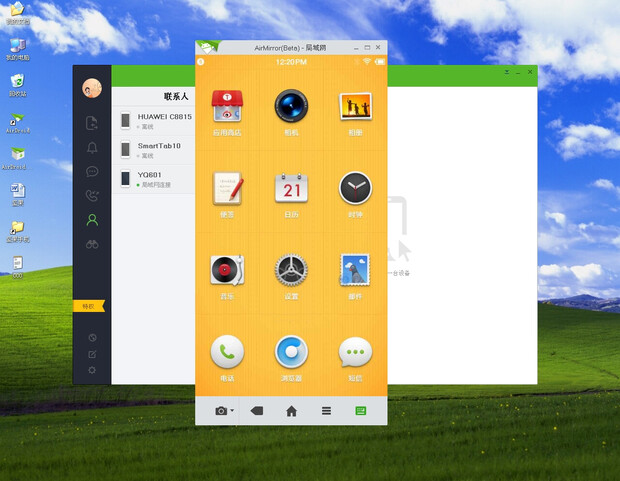Screen dimensions: 620x481
Task: Select the Word document desktop icon
Action: (x=17, y=195)
